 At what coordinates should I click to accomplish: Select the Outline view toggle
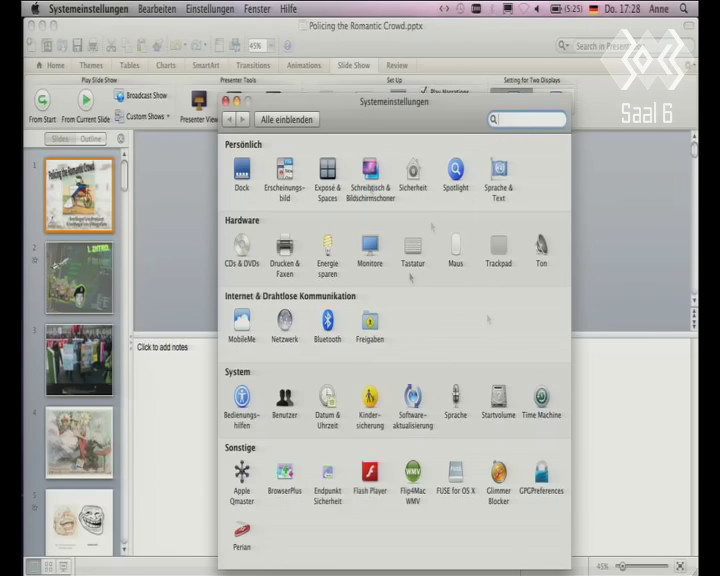(x=90, y=139)
